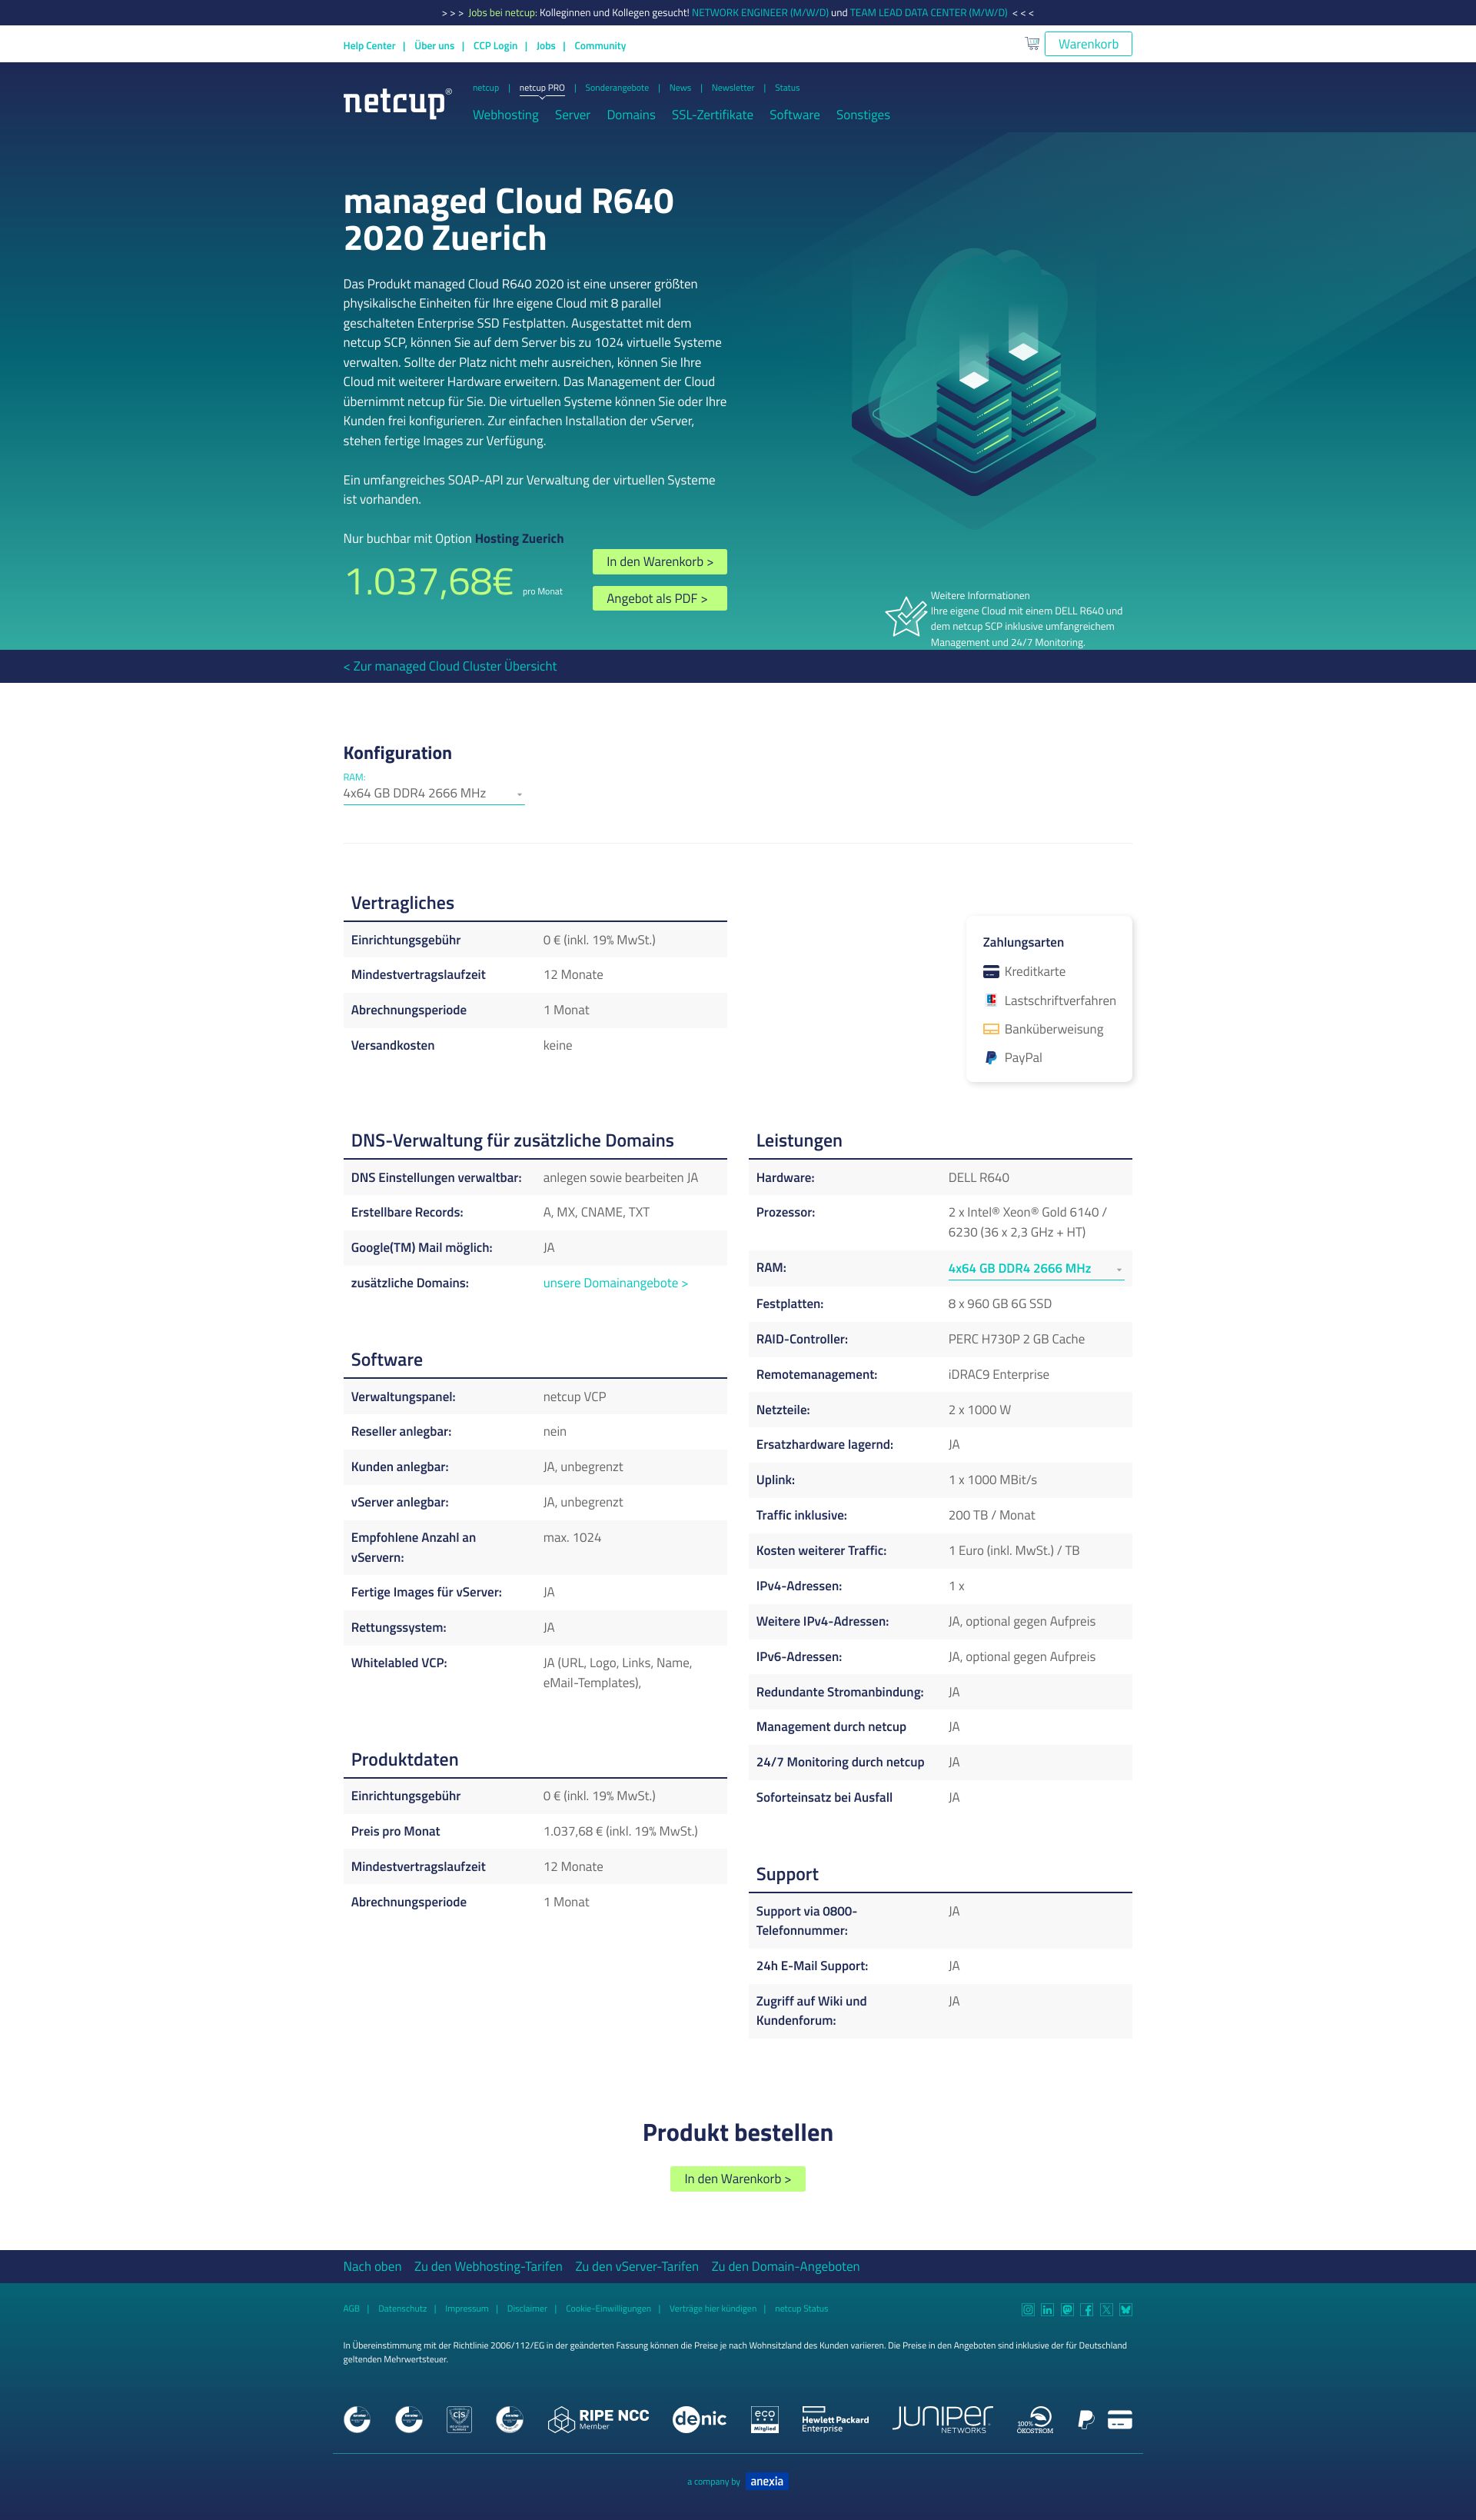The height and width of the screenshot is (2520, 1476).
Task: Click the Nach oben footer link
Action: [372, 2266]
